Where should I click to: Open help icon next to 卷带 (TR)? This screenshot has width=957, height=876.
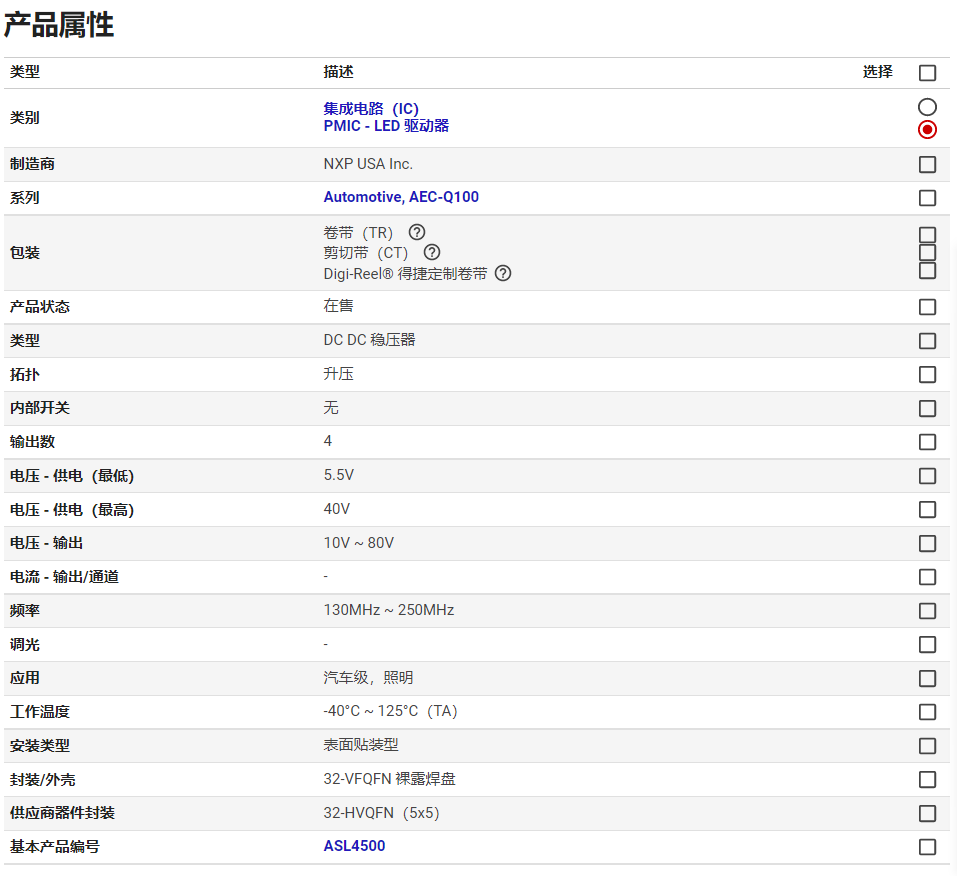417,232
